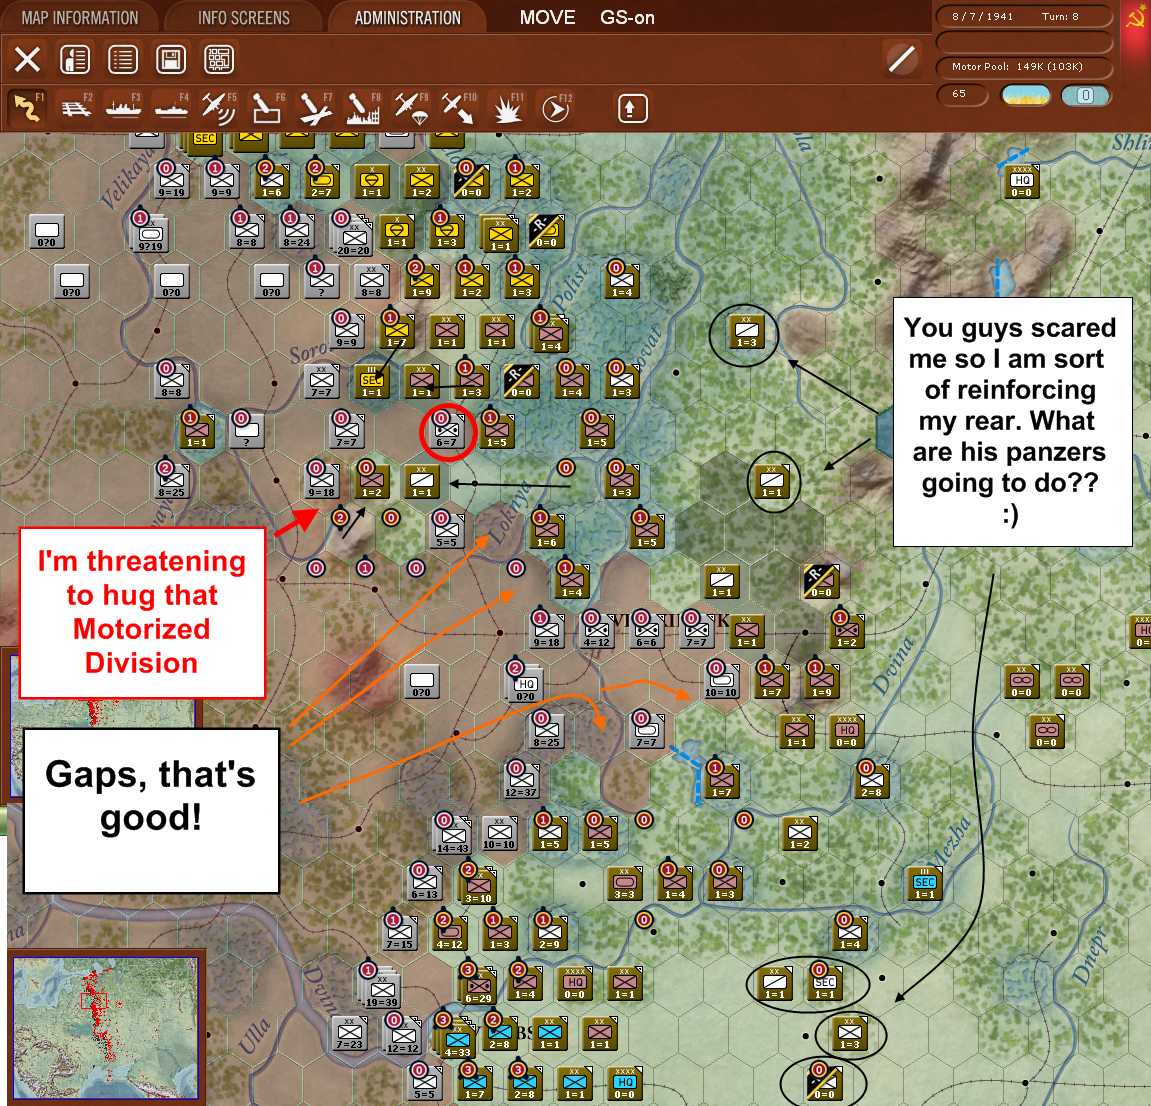Click the 'Turn: 8' indicator
Screen dimensions: 1151x1106
[1060, 16]
